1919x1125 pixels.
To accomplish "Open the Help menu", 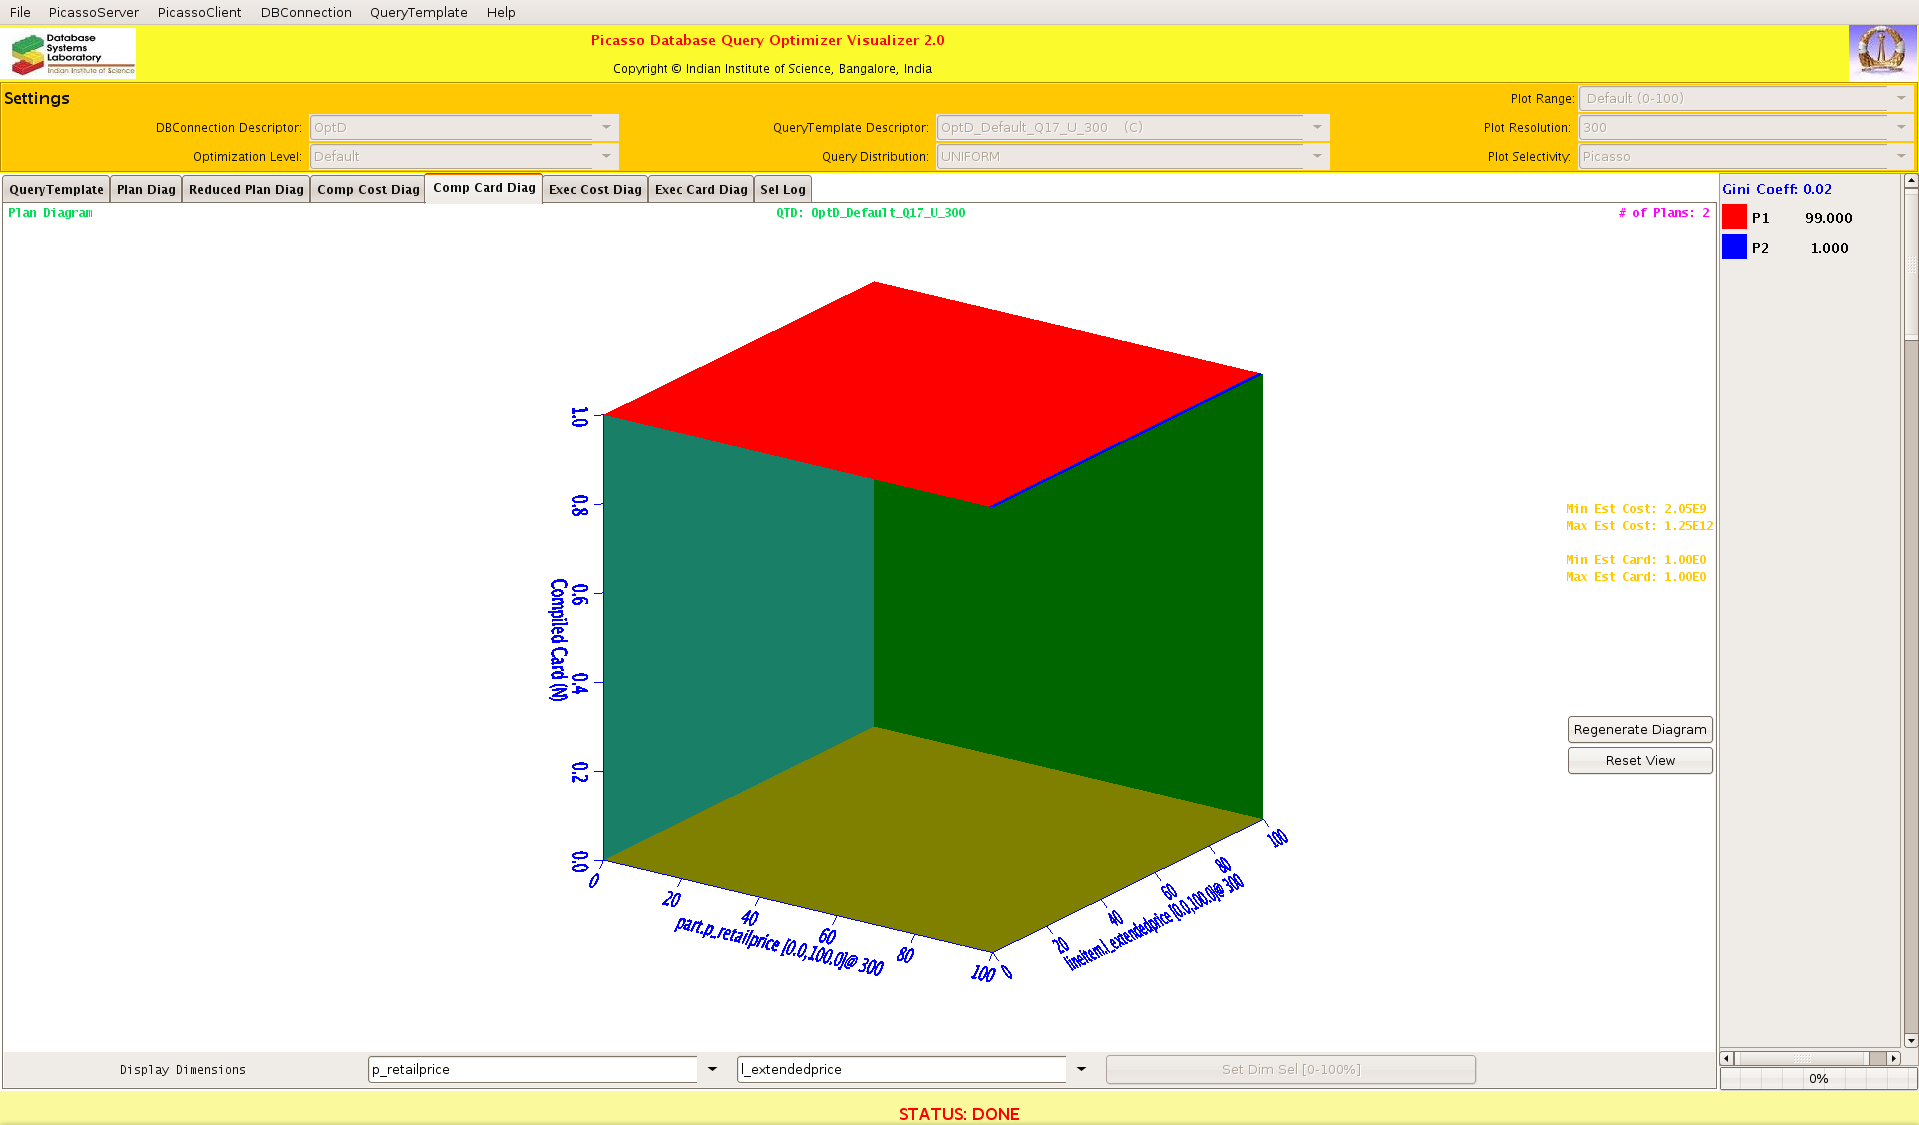I will coord(501,12).
